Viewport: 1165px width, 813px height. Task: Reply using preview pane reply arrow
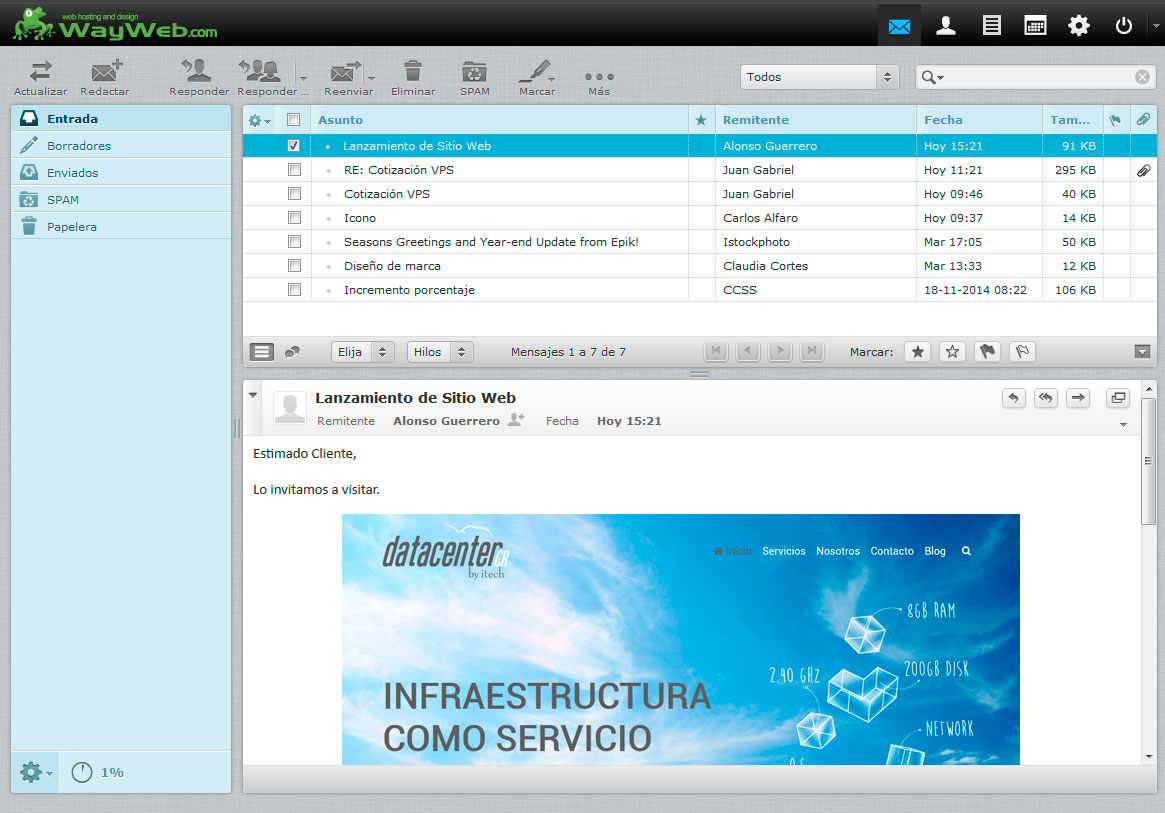[x=1013, y=398]
